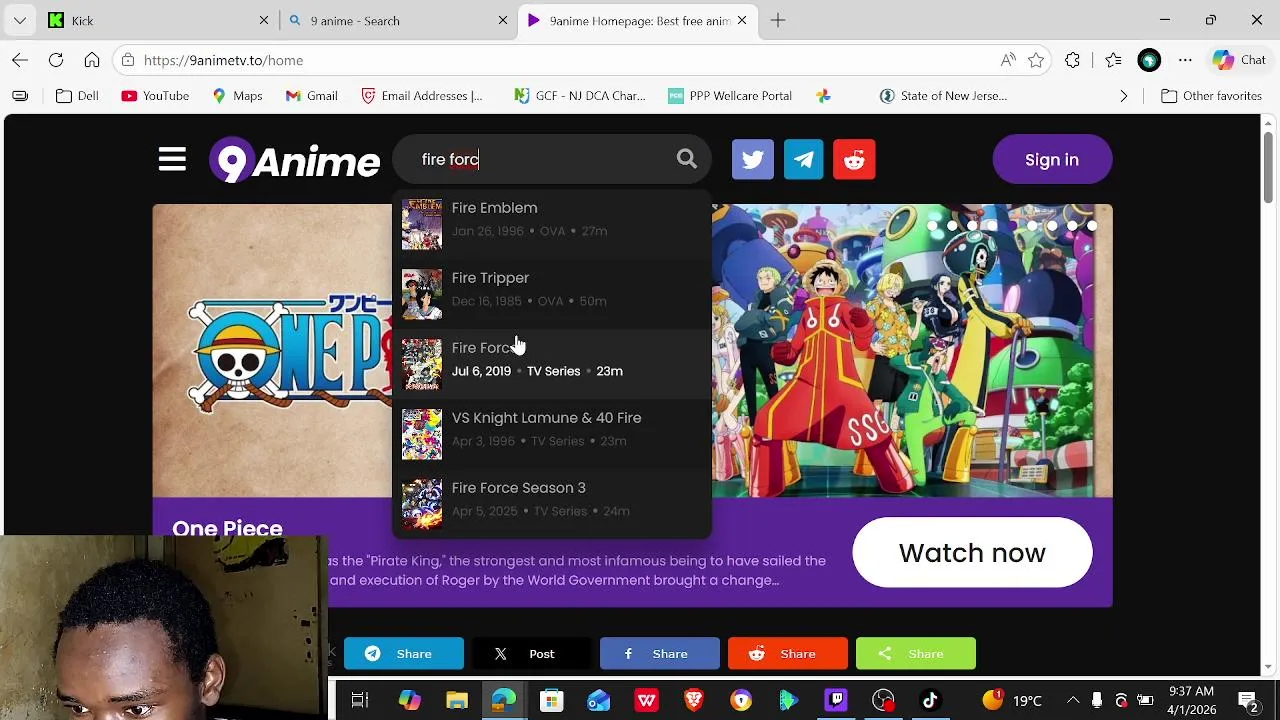The height and width of the screenshot is (720, 1280).
Task: Share the page on Reddit
Action: point(788,654)
